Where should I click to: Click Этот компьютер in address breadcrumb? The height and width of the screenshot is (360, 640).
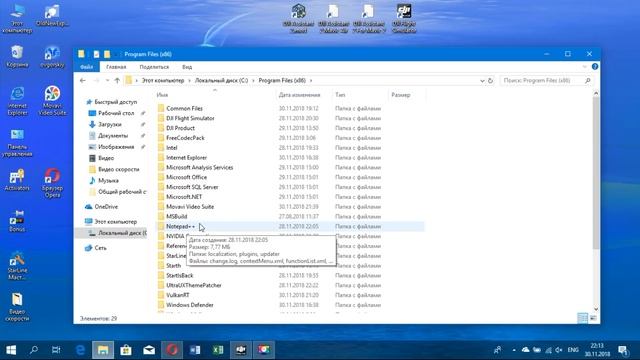pyautogui.click(x=162, y=80)
